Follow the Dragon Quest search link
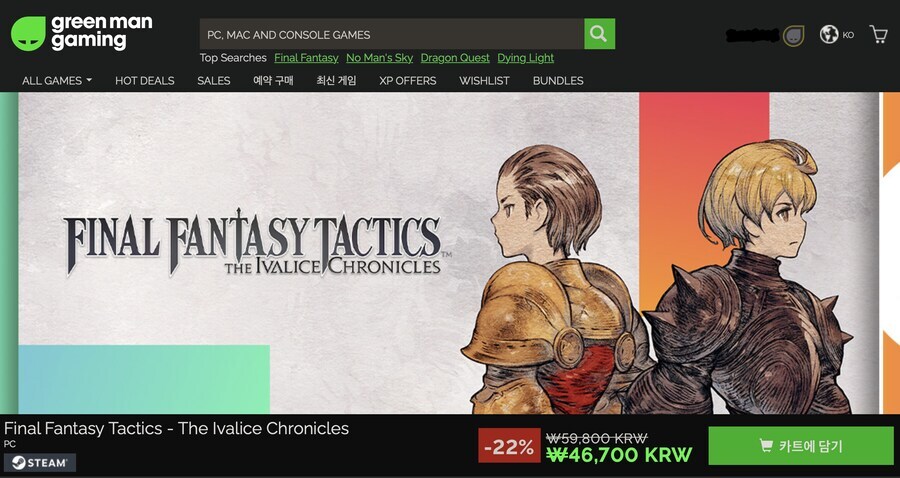This screenshot has height=478, width=900. tap(455, 58)
